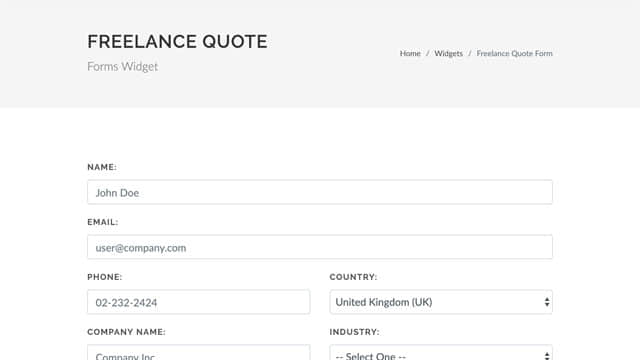Click the COUNTRY: field label

[353, 277]
